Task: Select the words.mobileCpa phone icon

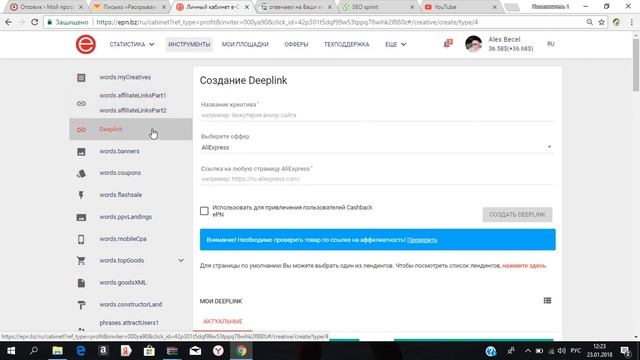Action: (x=81, y=239)
